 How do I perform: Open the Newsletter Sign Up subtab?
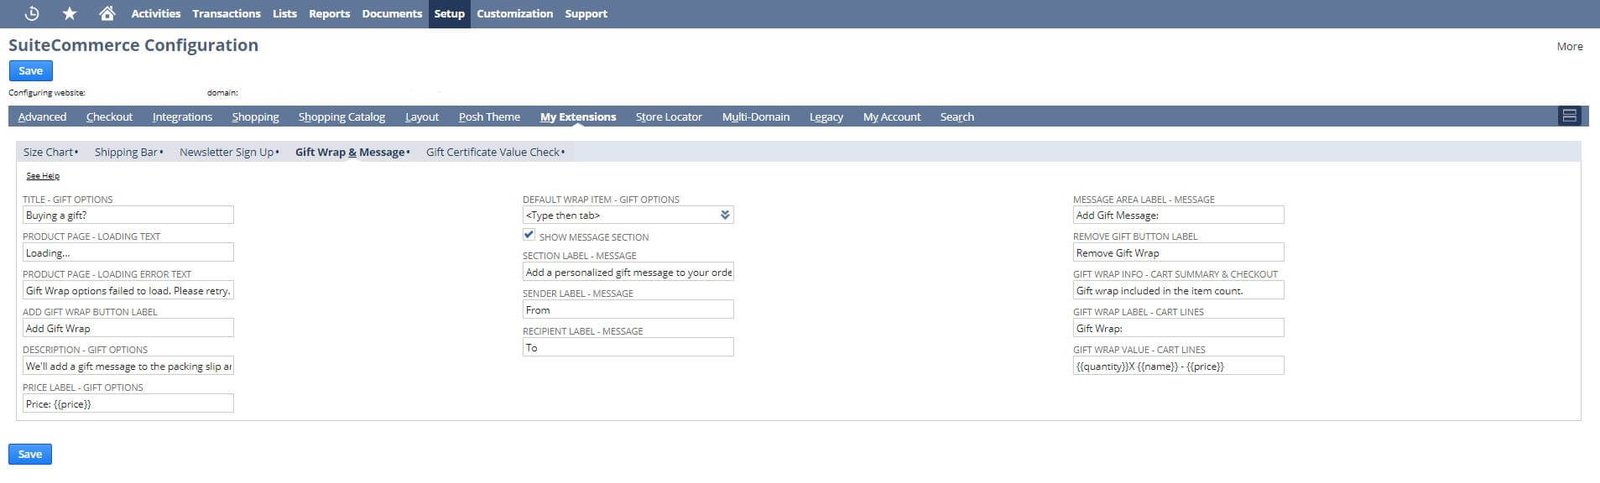pos(229,152)
